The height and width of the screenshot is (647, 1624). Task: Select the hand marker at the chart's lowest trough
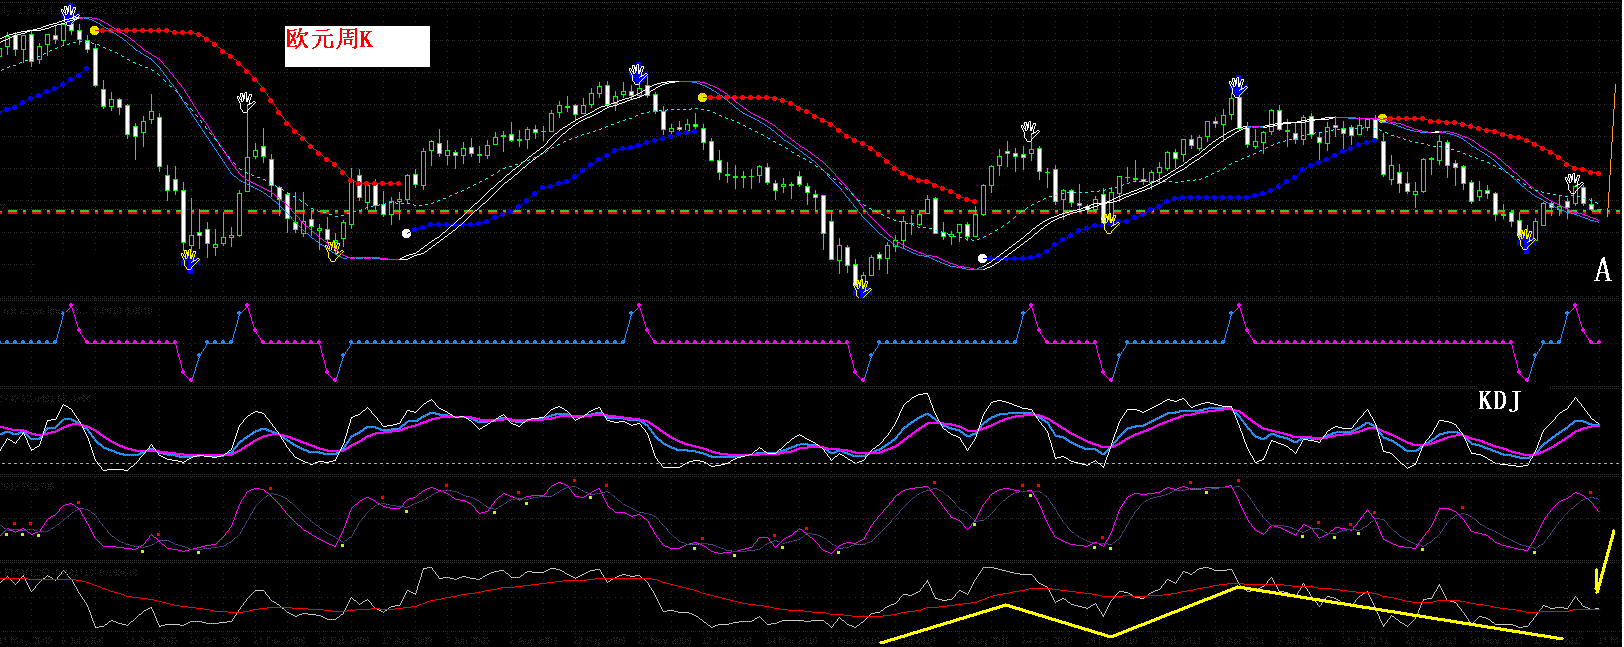tap(862, 288)
